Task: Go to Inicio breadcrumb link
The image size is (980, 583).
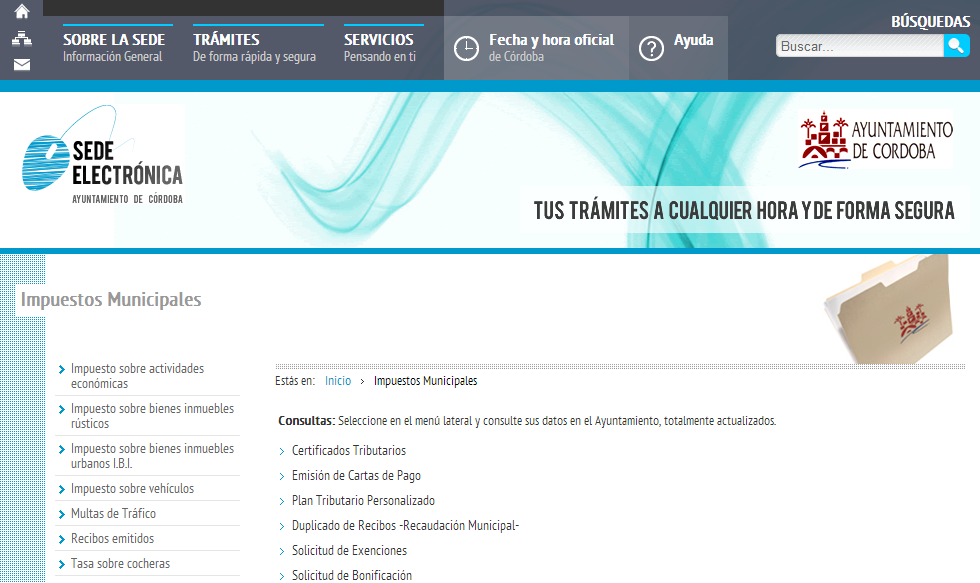Action: tap(338, 381)
